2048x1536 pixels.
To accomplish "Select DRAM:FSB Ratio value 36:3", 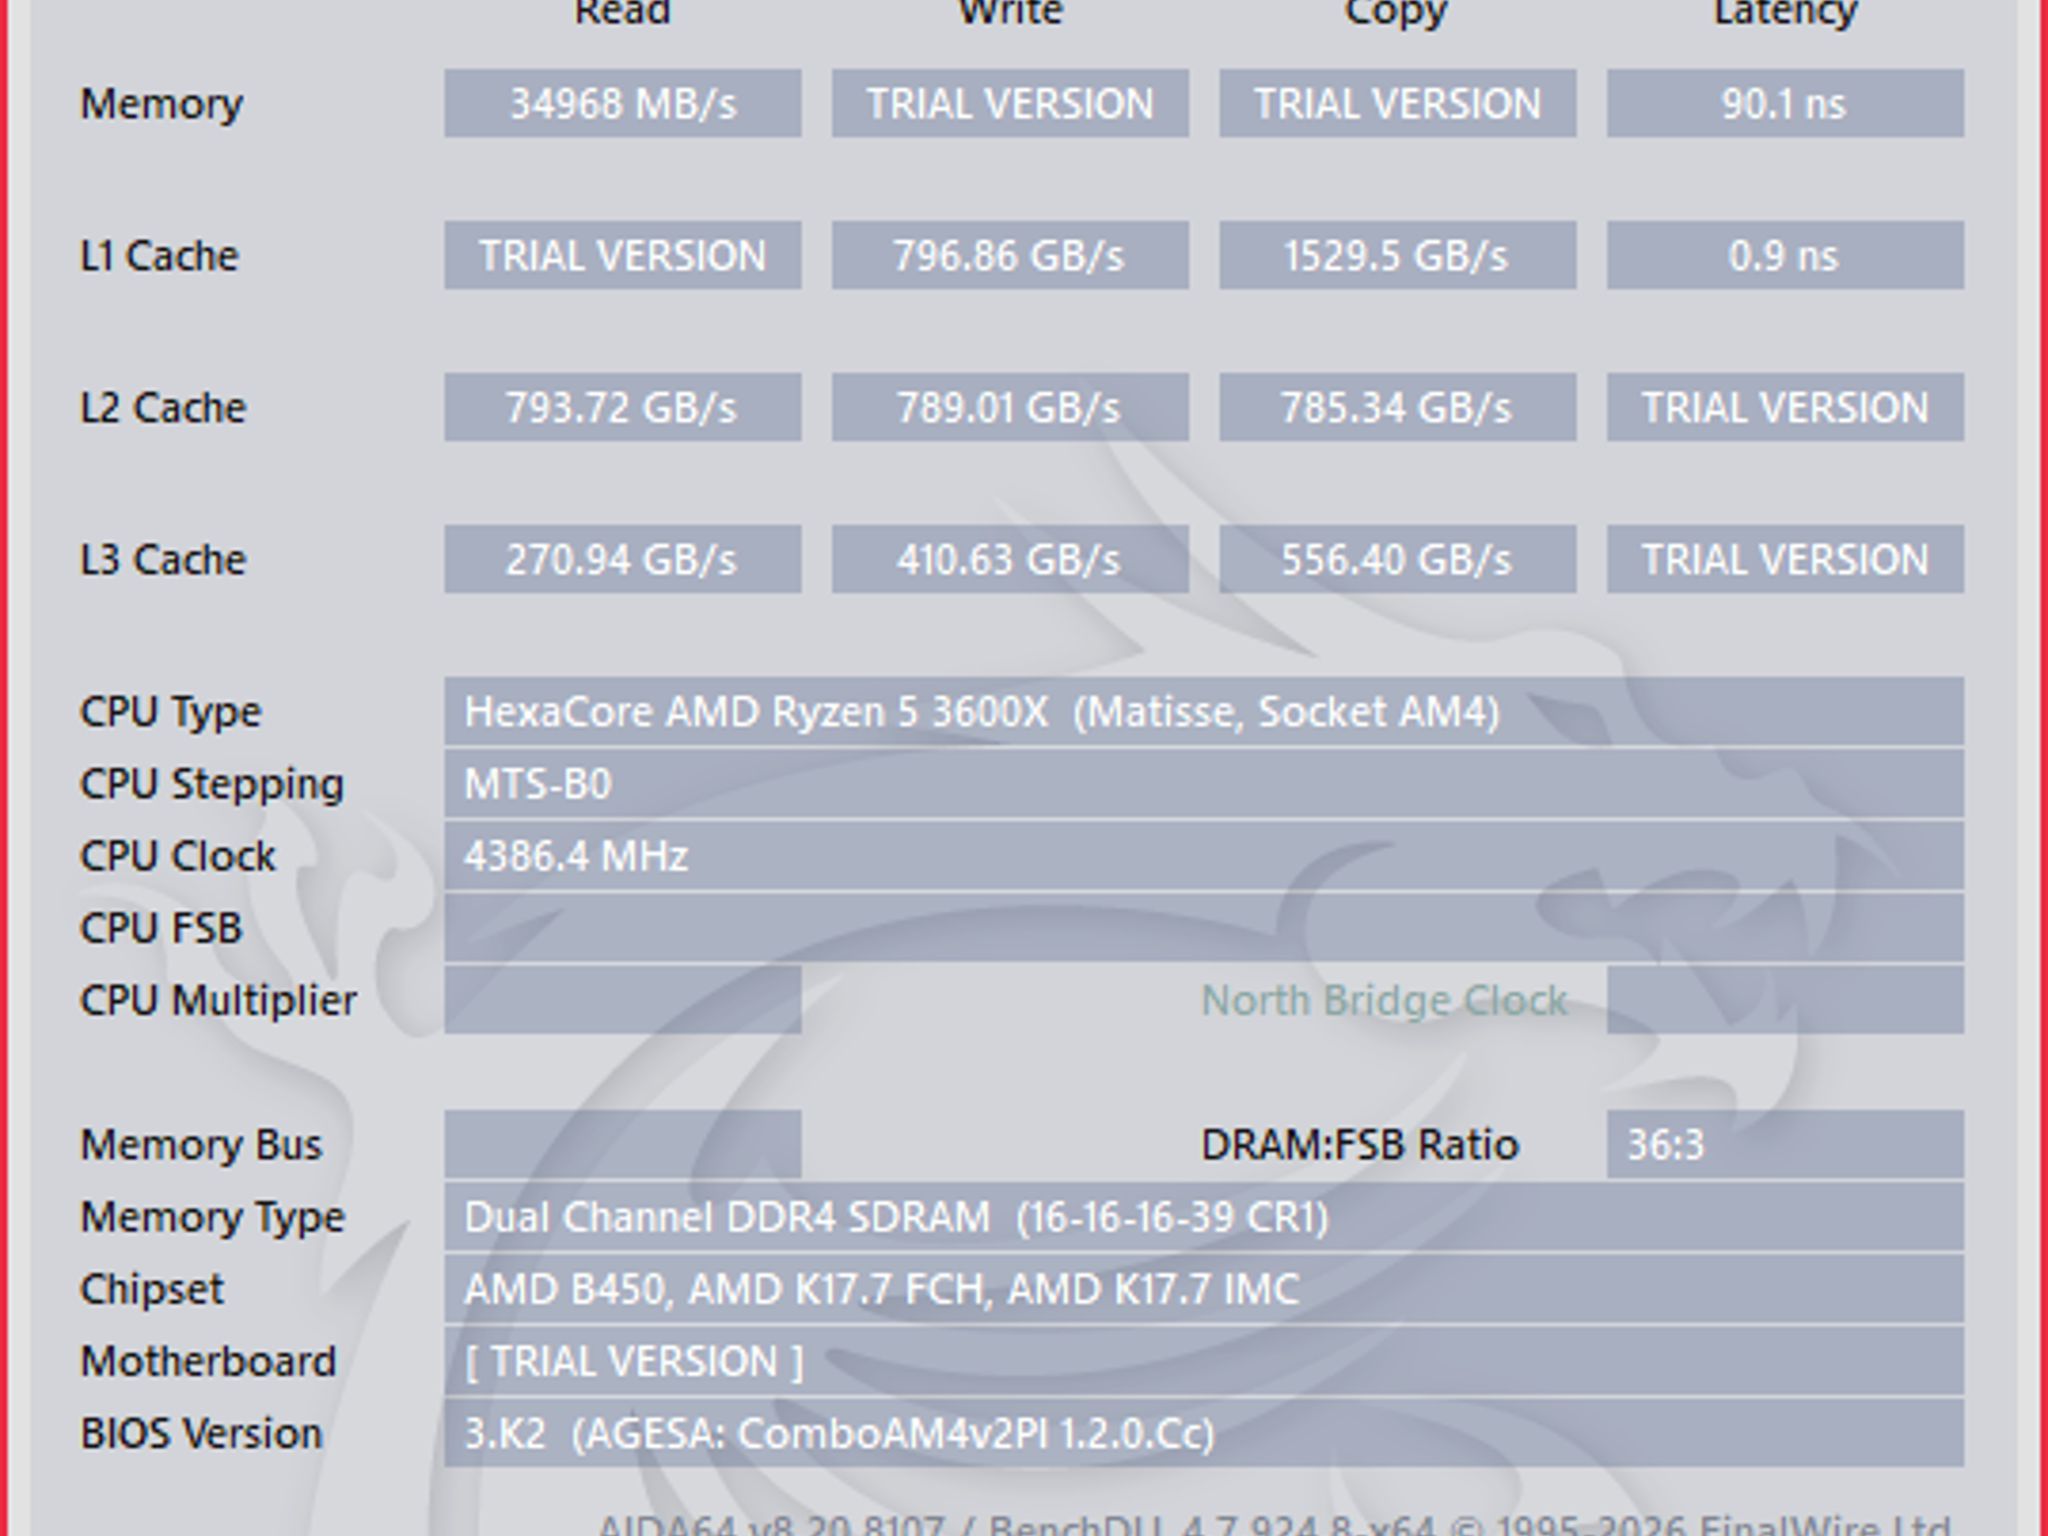I will coord(1785,1144).
